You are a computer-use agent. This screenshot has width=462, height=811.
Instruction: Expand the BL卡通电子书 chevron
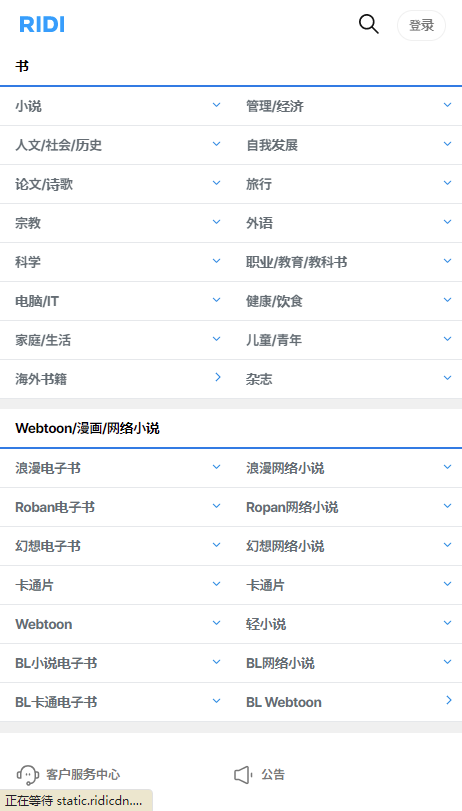[216, 700]
